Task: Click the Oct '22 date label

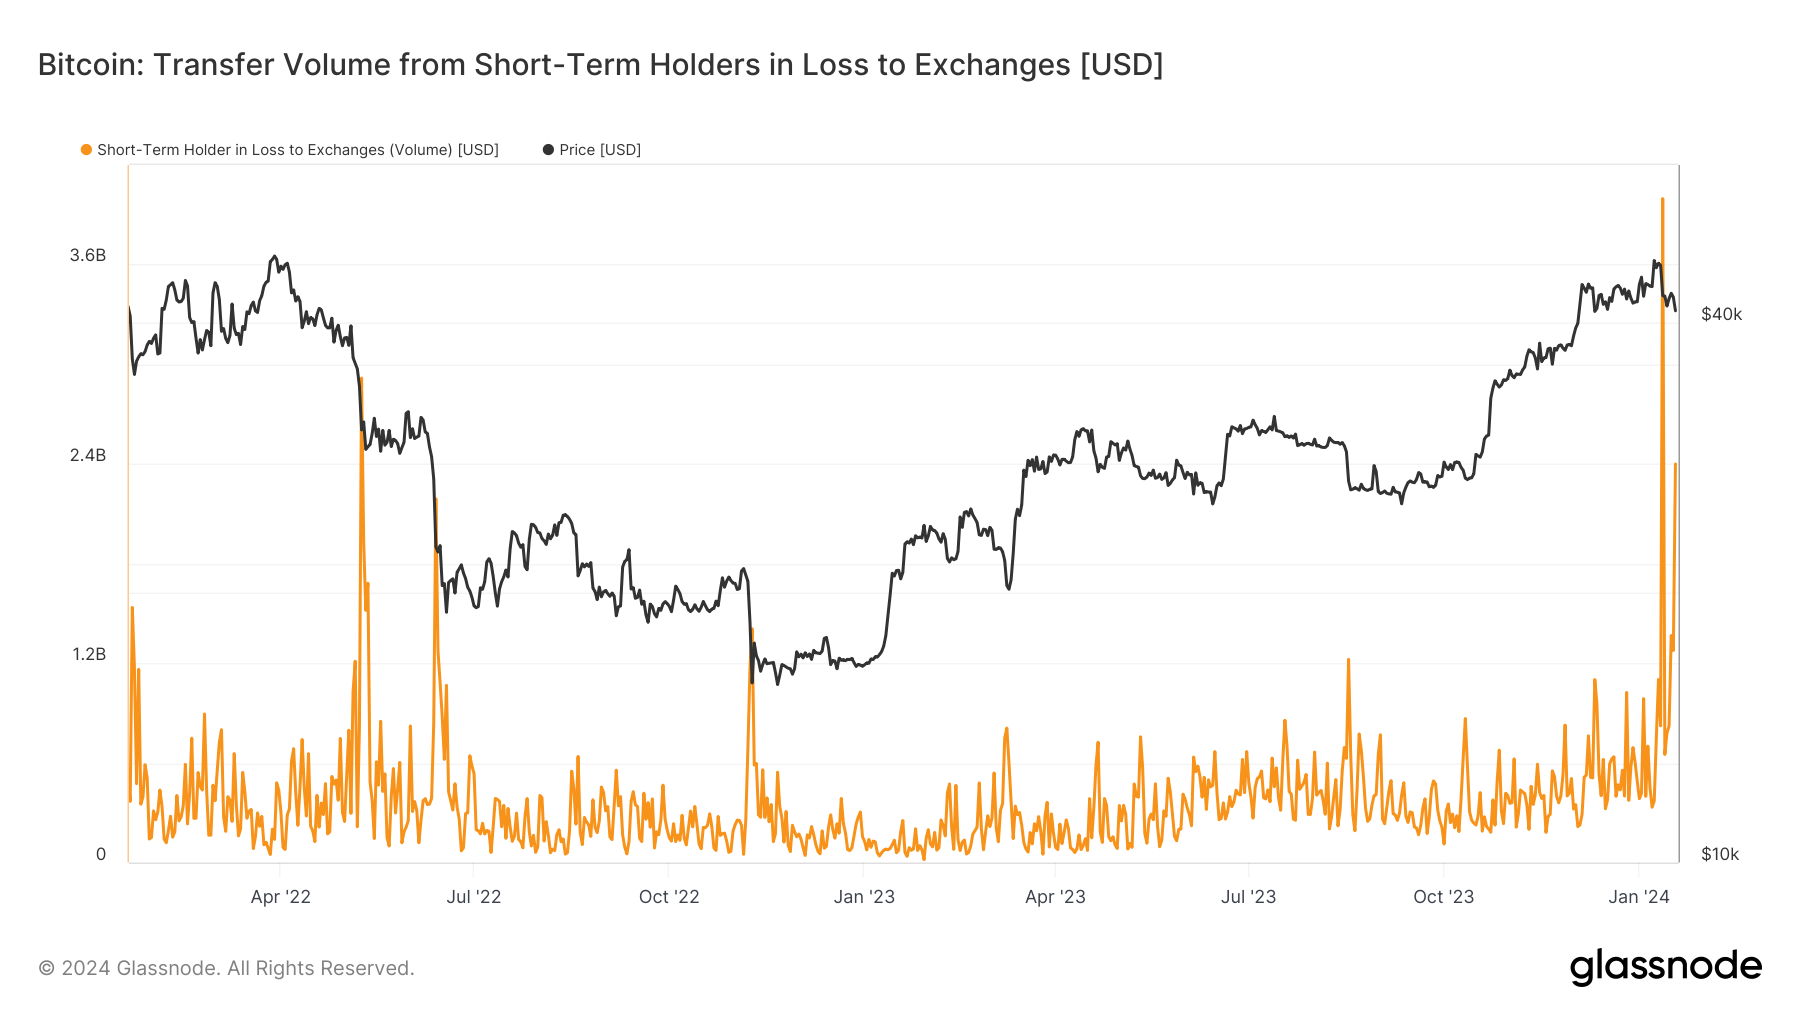Action: [x=669, y=897]
